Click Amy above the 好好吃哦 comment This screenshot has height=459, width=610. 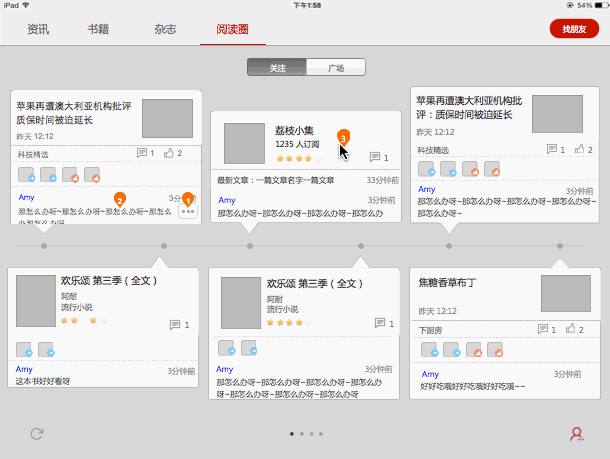click(430, 374)
